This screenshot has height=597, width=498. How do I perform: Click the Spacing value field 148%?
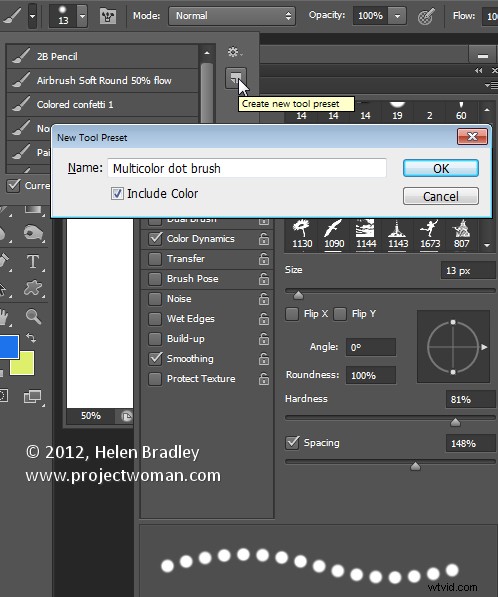471,444
